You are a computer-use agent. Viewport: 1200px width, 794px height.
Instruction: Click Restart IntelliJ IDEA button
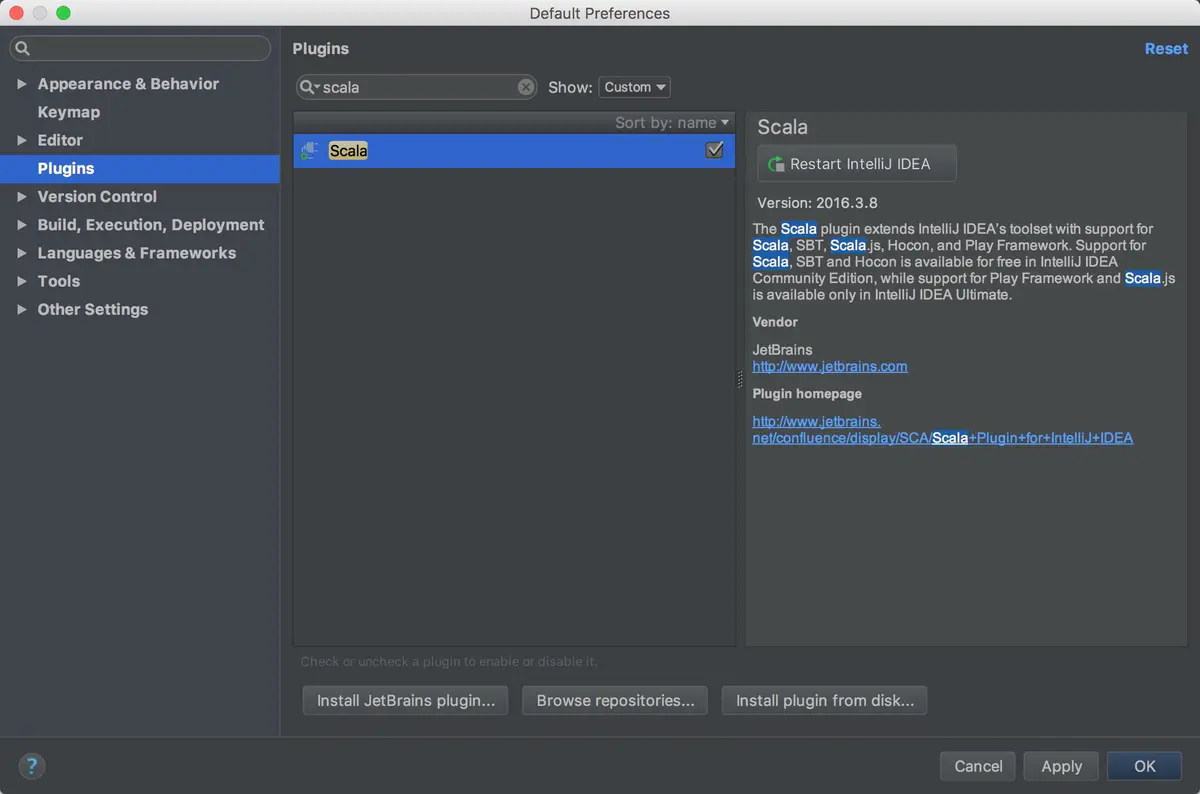click(x=857, y=164)
